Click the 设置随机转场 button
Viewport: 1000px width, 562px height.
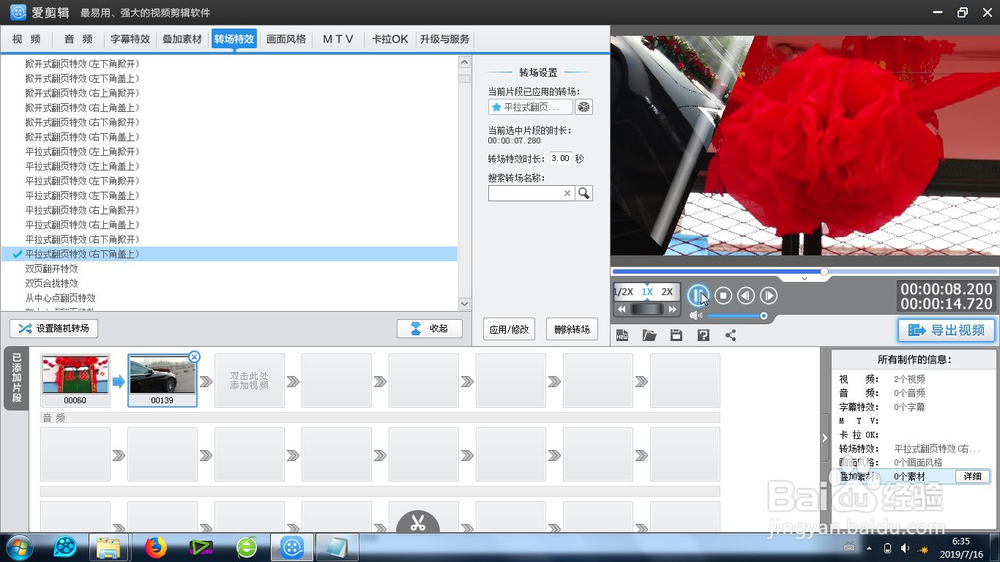54,329
